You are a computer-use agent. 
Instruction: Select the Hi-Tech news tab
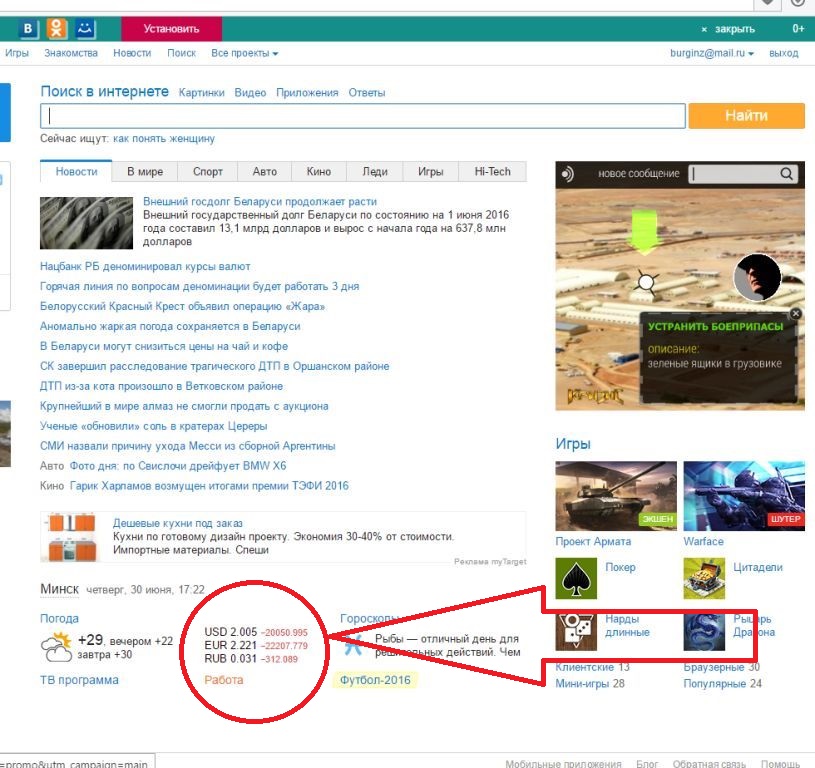pyautogui.click(x=492, y=171)
